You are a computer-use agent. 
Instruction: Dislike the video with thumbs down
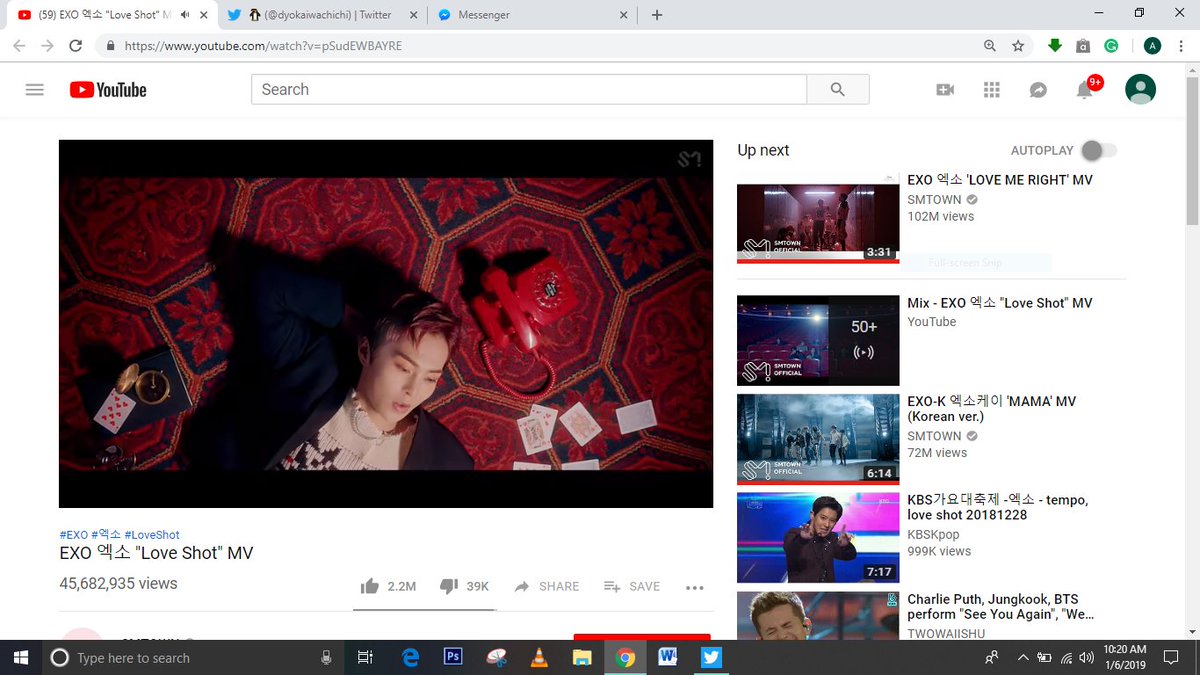[x=449, y=586]
